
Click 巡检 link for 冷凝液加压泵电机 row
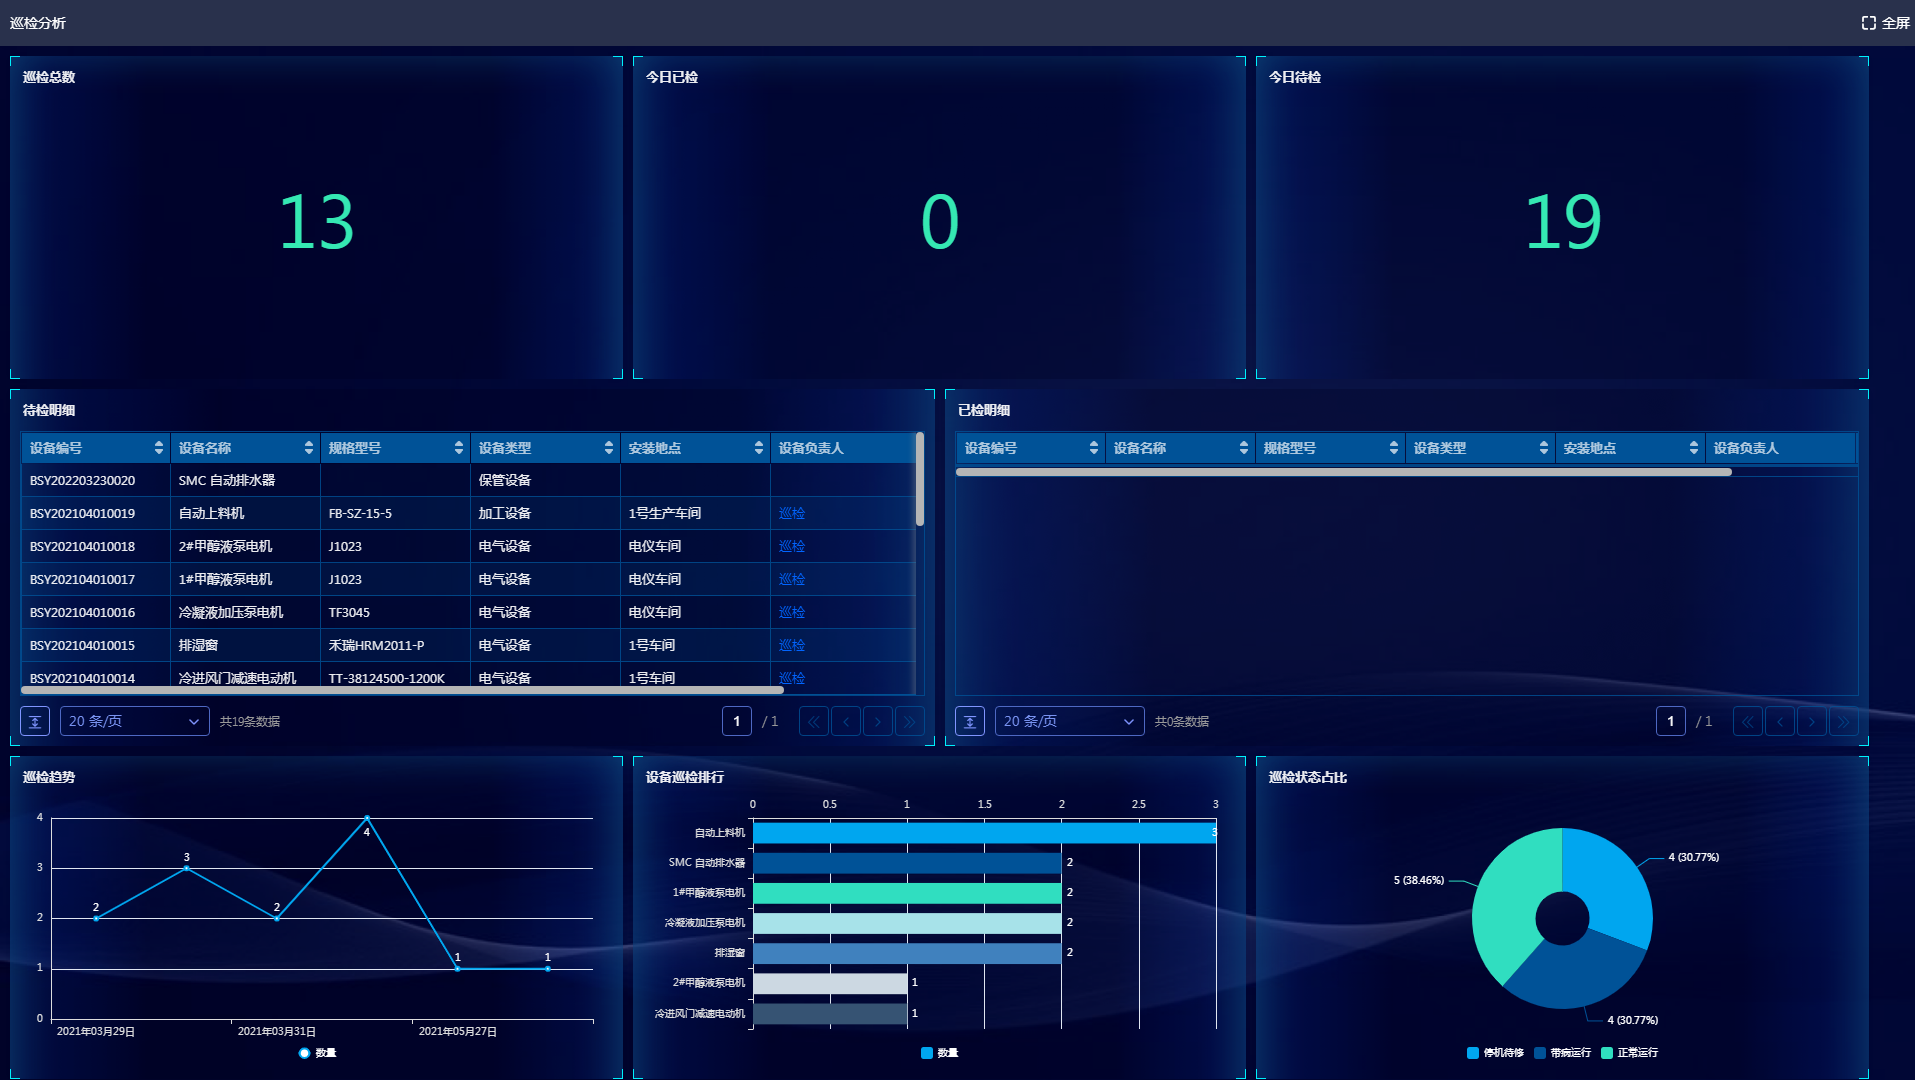(x=792, y=613)
